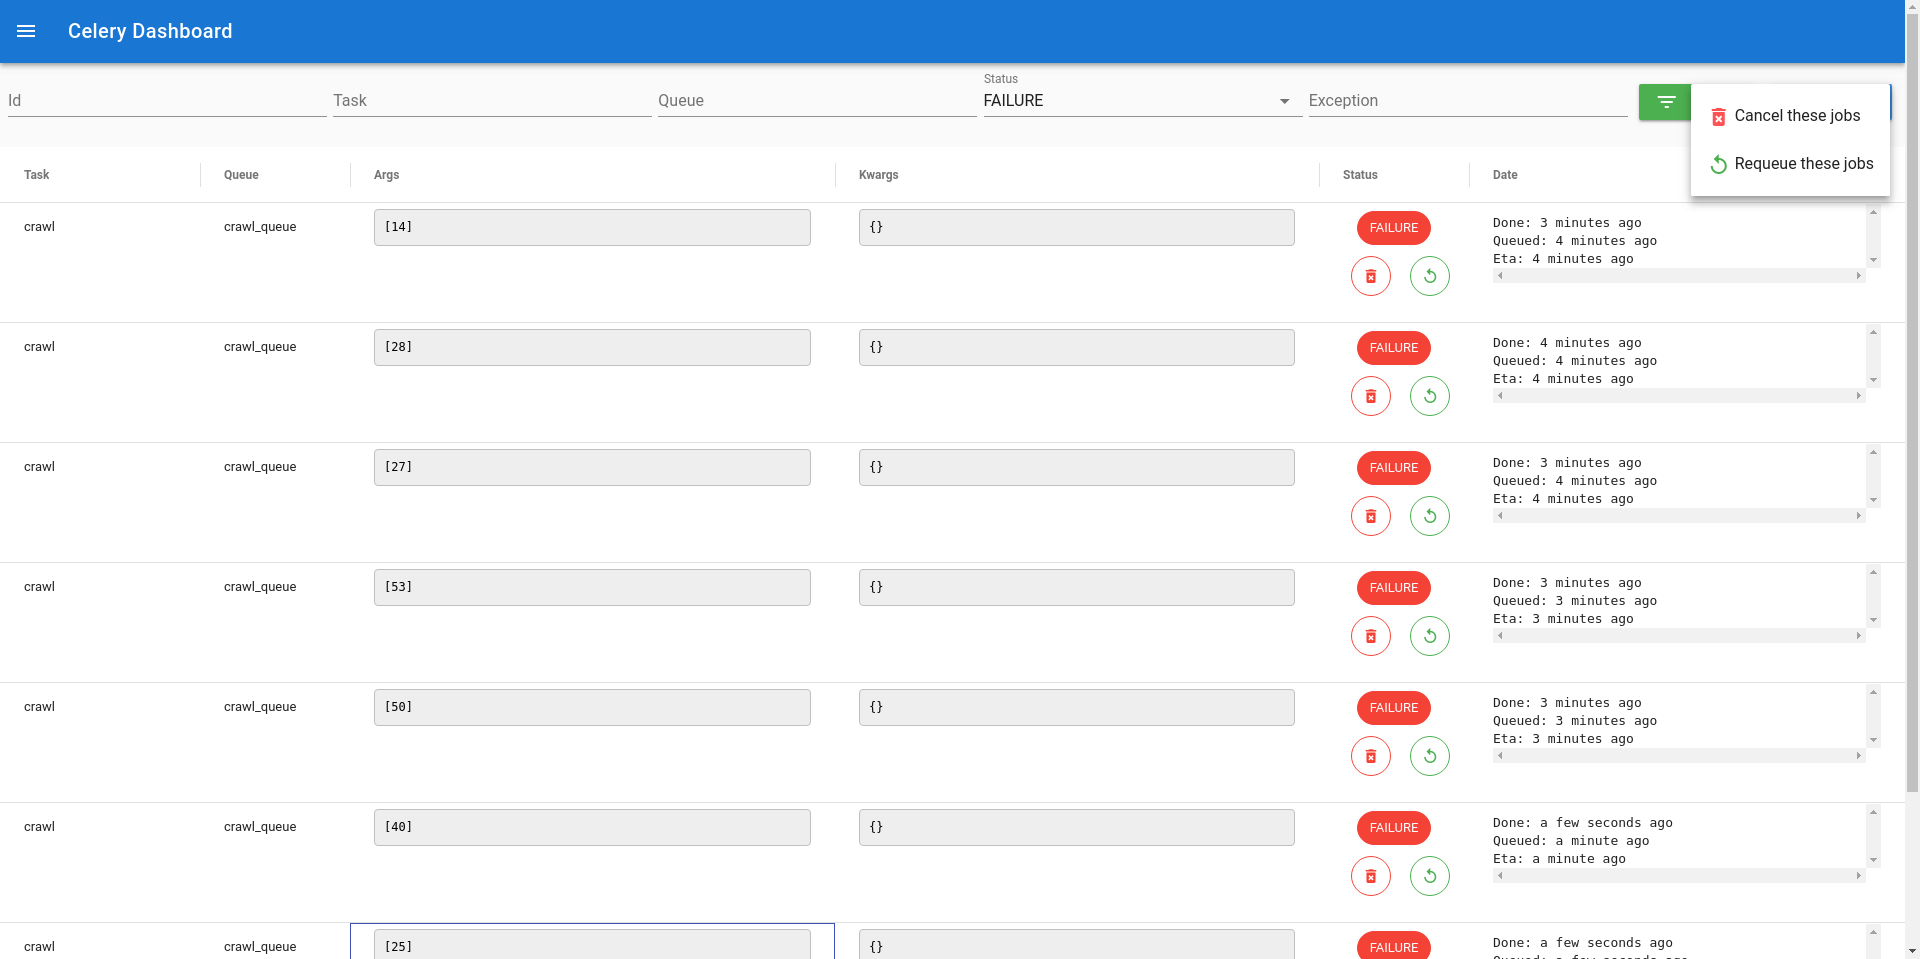Click the Args column header
The image size is (1920, 959).
[386, 175]
